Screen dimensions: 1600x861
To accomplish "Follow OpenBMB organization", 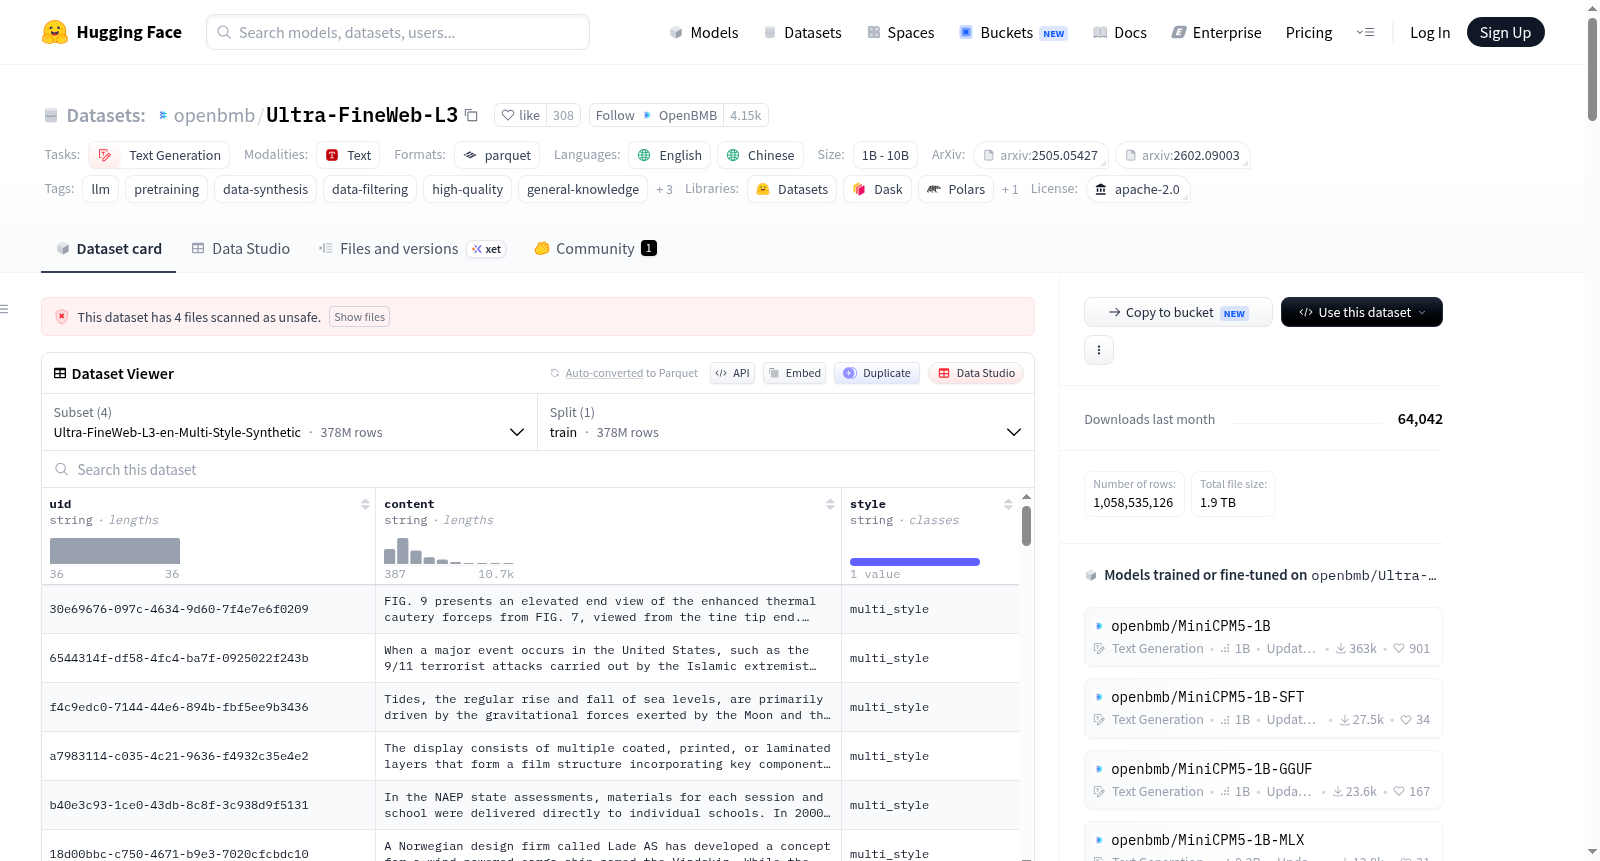I will 656,115.
